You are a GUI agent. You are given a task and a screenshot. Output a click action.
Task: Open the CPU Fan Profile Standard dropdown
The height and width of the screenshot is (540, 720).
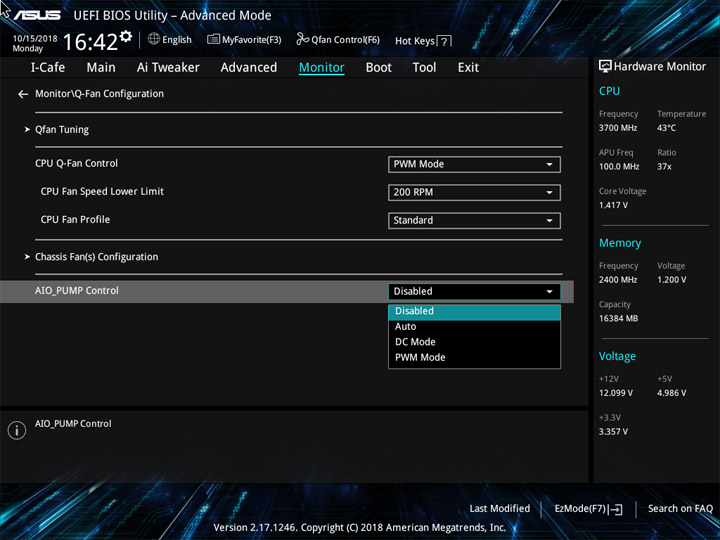tap(474, 220)
